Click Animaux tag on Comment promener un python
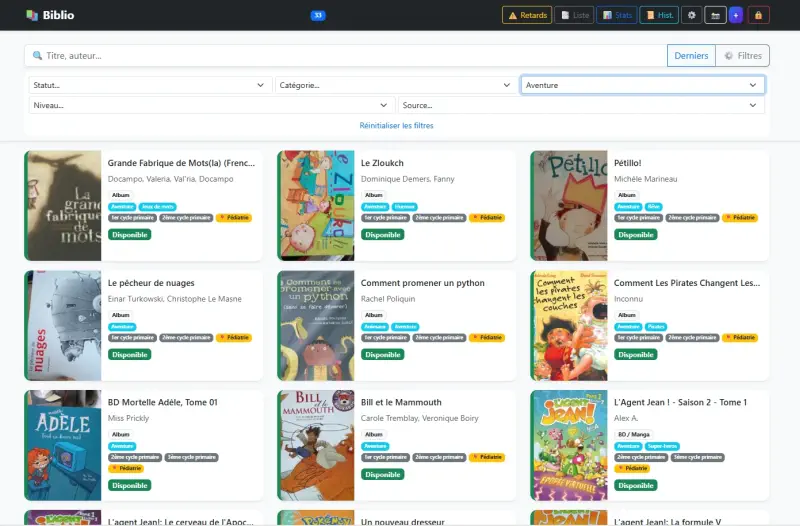 (x=375, y=327)
